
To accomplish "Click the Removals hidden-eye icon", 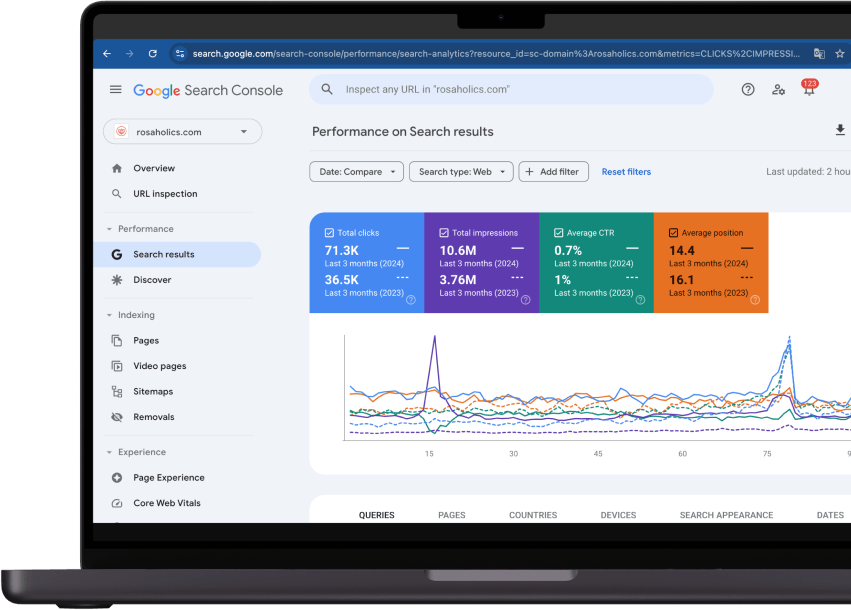I will 117,417.
